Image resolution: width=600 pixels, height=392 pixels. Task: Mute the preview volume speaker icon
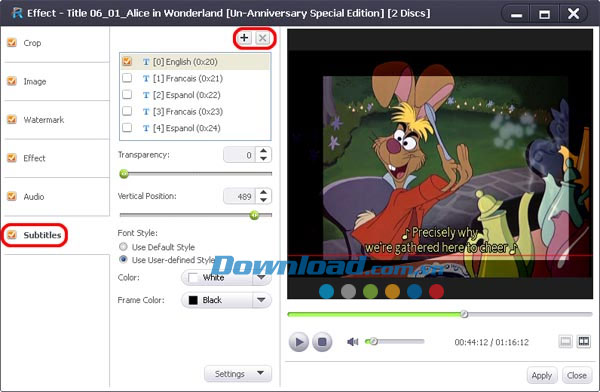352,341
